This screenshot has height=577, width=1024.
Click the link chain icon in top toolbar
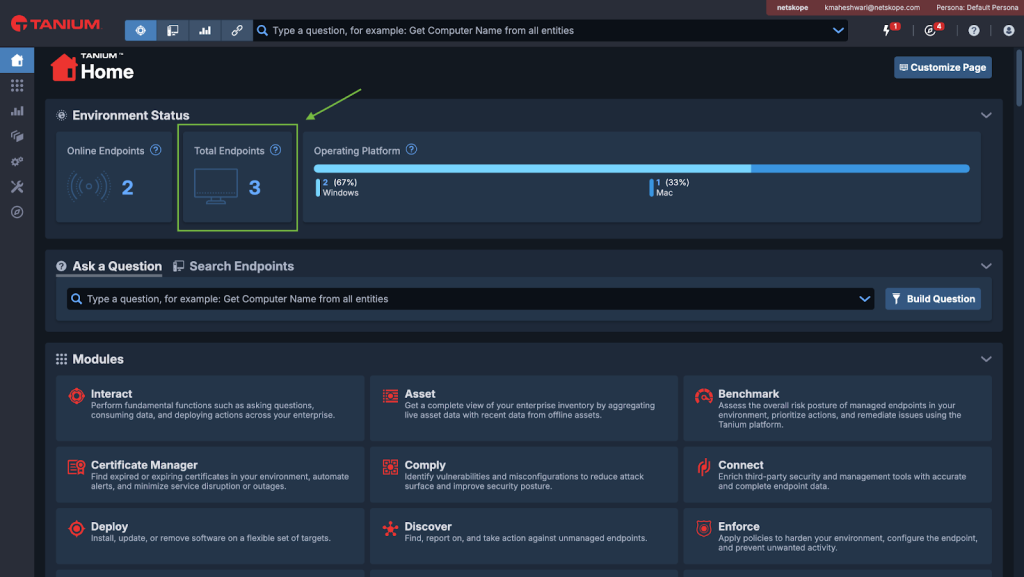point(236,30)
